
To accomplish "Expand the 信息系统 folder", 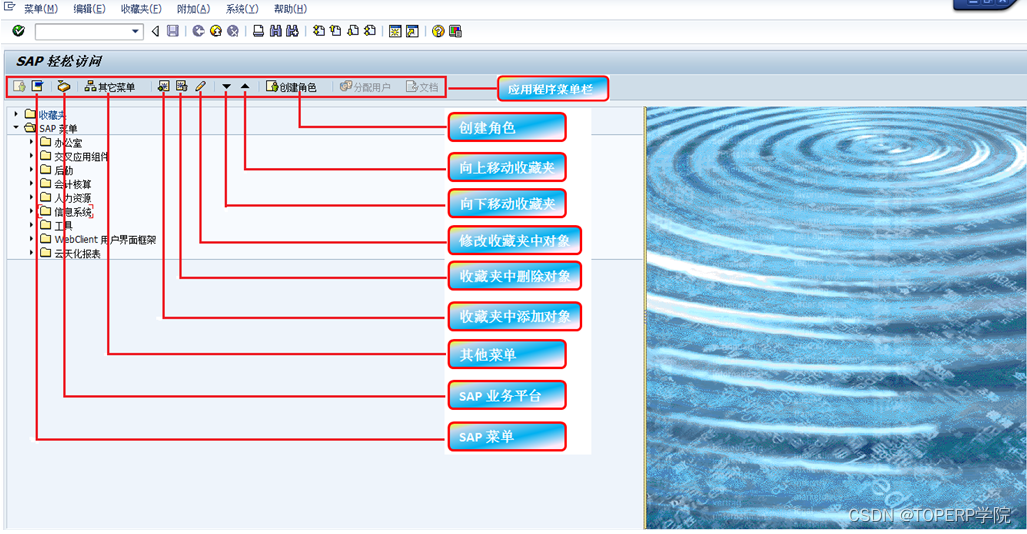I will coord(31,211).
